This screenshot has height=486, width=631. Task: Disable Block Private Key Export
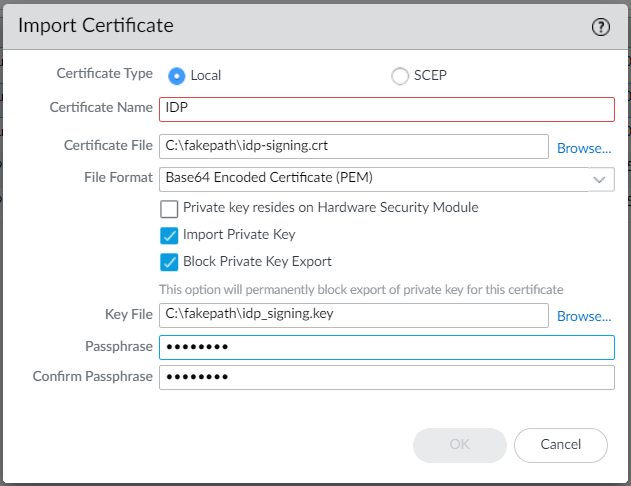click(169, 263)
